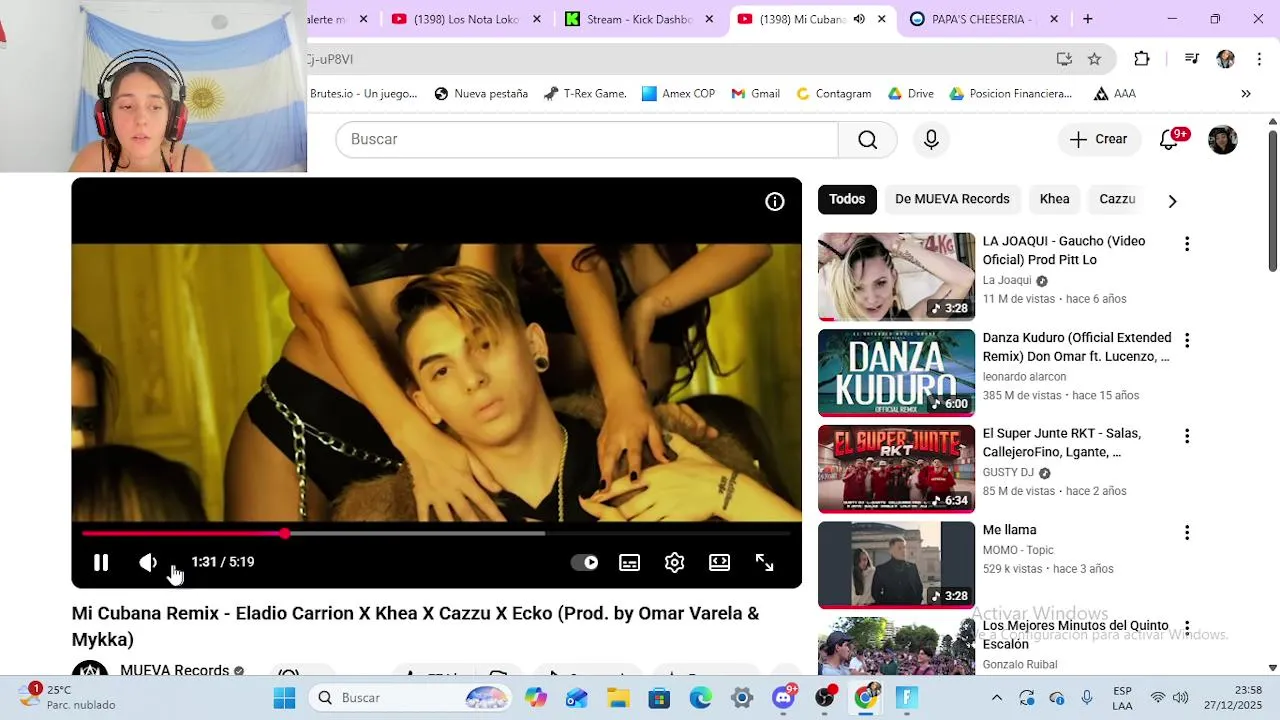The image size is (1280, 720).
Task: Click the install app icon in address bar
Action: (1064, 59)
